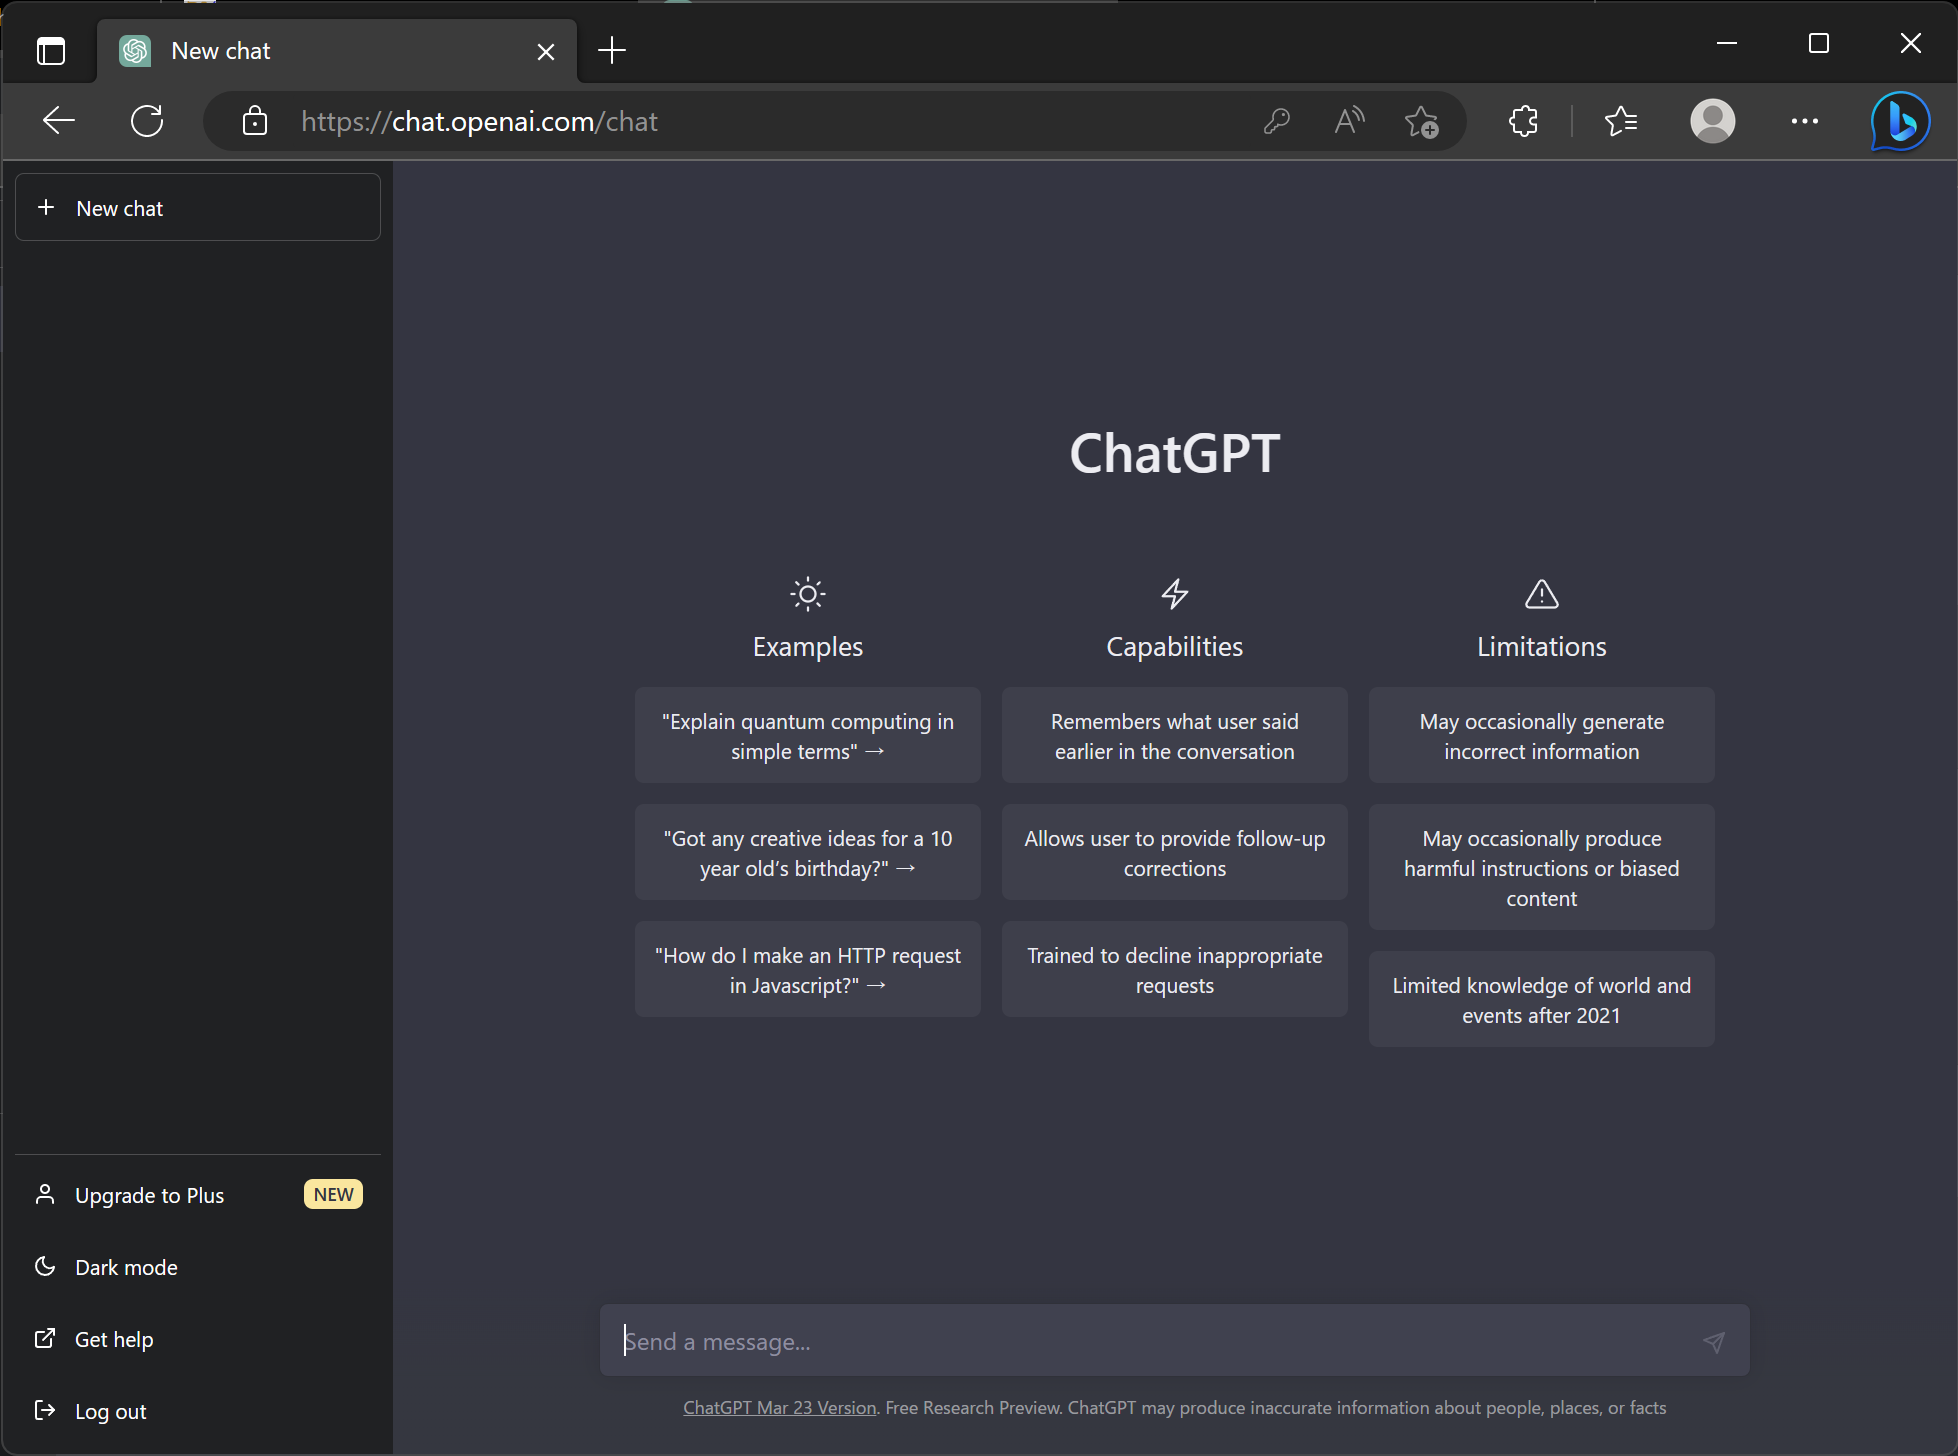Open the Bing sidebar button

[1900, 121]
